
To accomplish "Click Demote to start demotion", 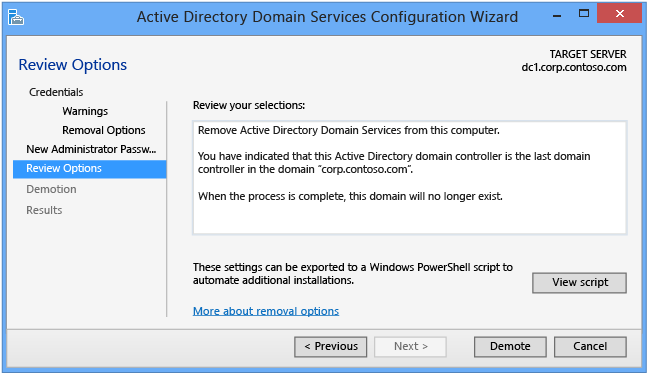I will tap(510, 347).
